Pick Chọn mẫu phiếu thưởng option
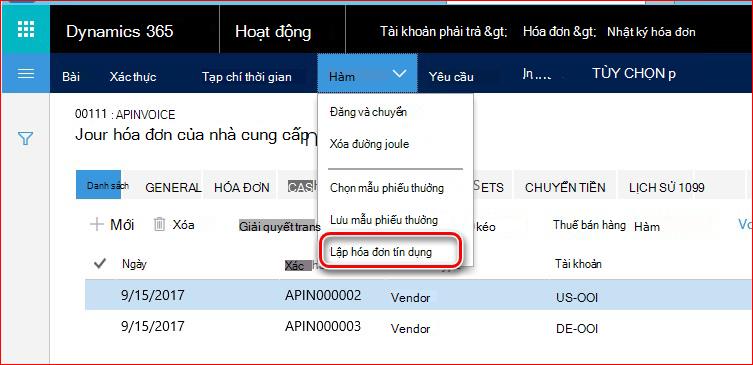This screenshot has height=365, width=753. (387, 188)
